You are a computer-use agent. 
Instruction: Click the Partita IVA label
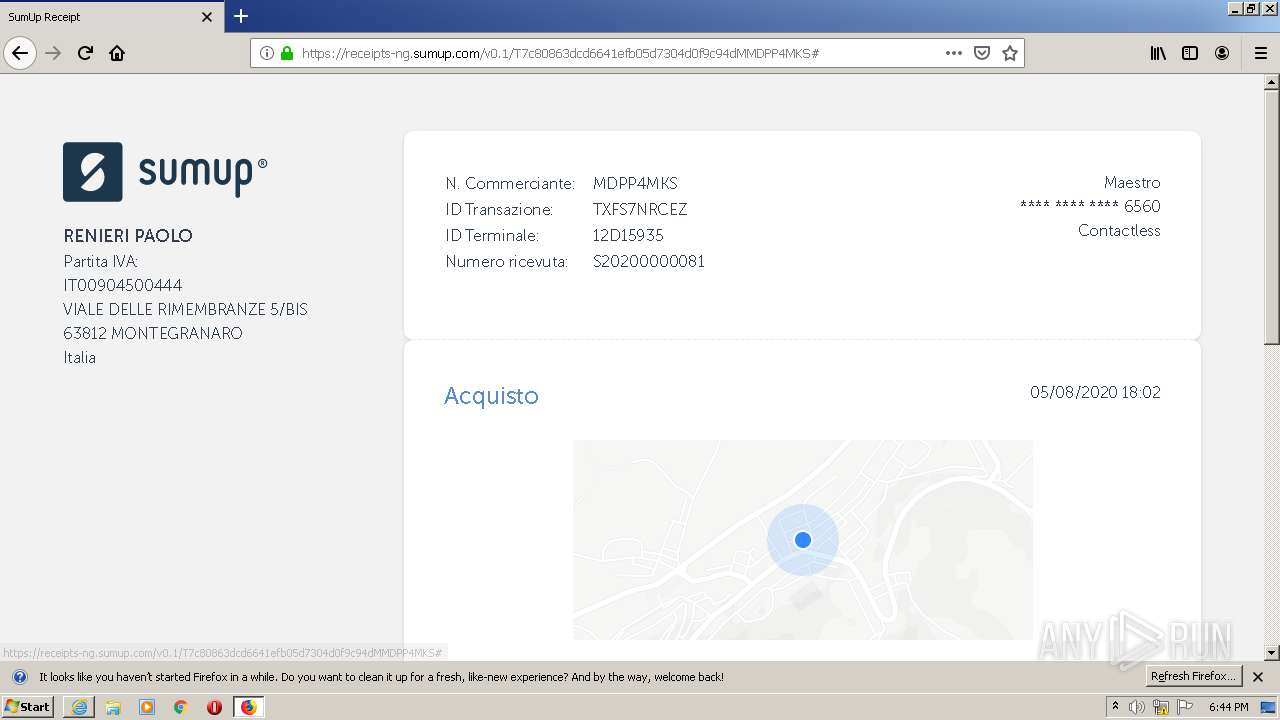(x=101, y=262)
